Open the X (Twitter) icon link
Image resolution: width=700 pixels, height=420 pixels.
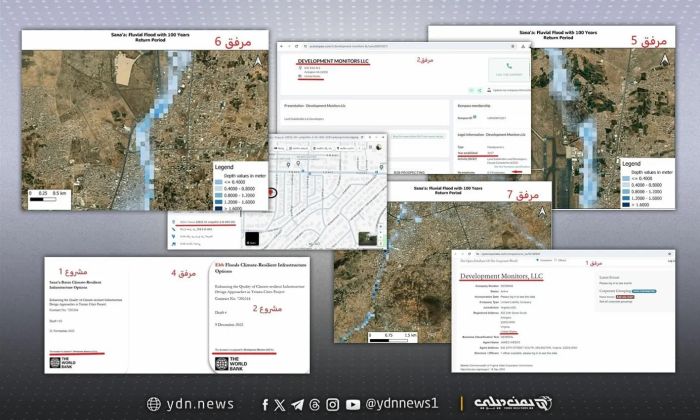coord(281,404)
